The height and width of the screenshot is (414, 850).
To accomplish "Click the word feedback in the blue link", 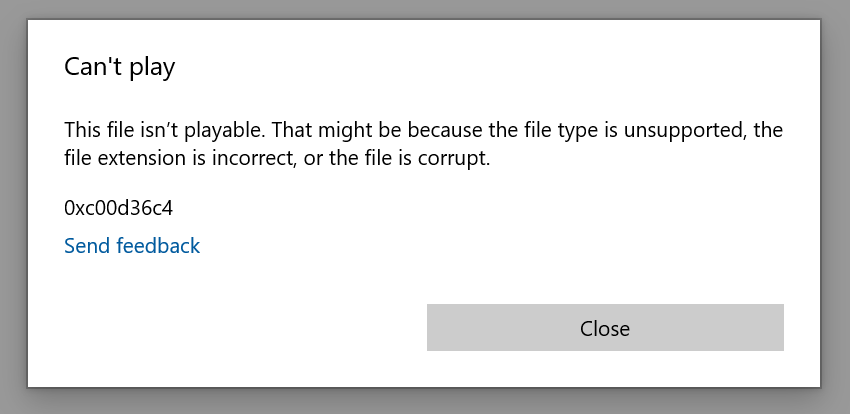I will click(158, 245).
